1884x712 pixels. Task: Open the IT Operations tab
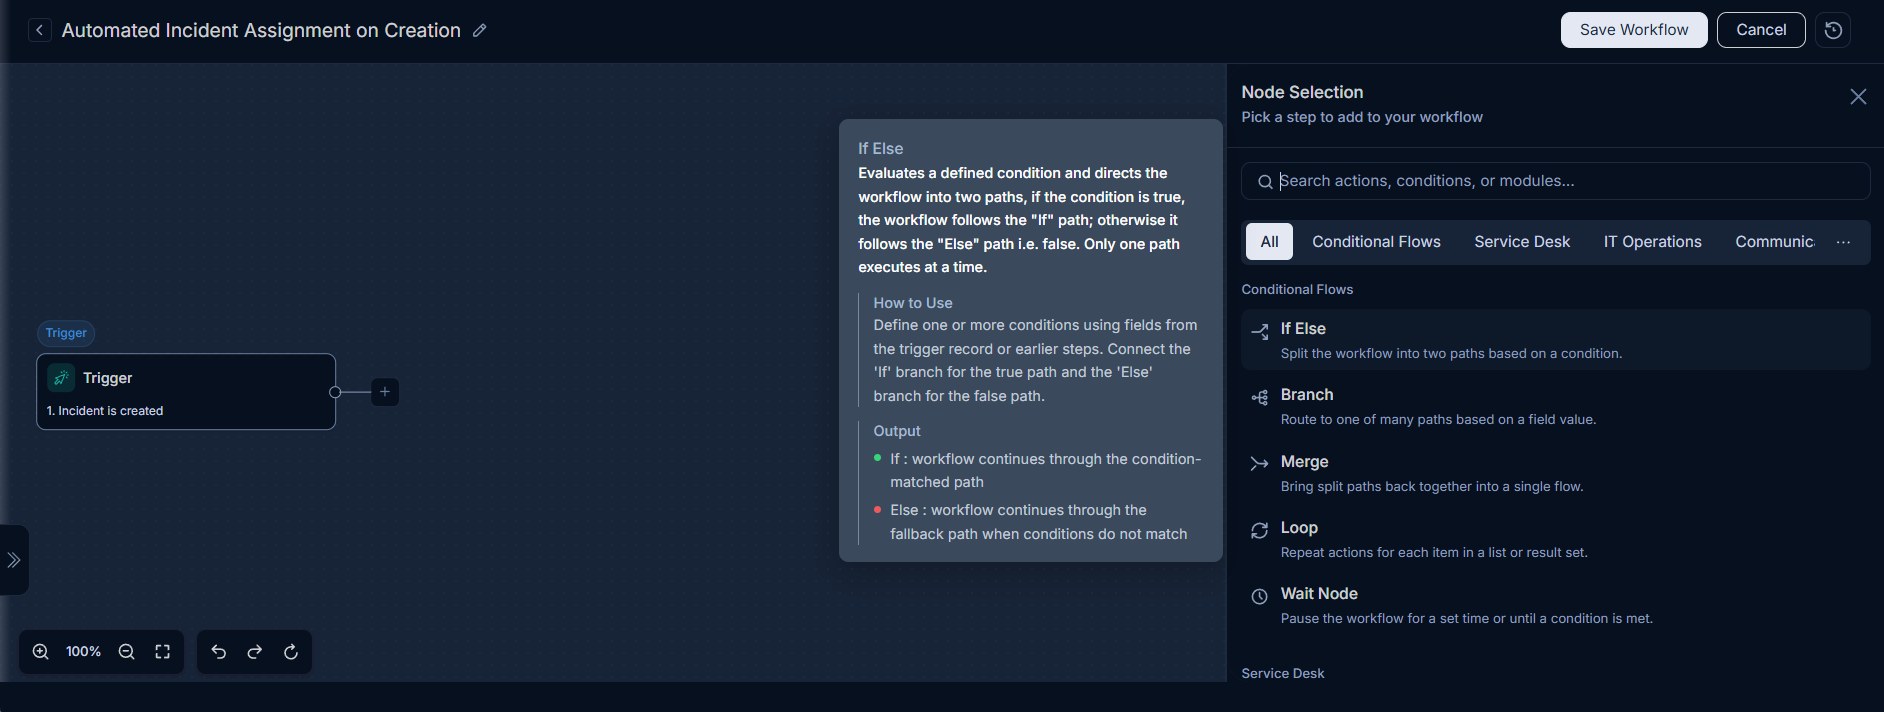pos(1652,242)
